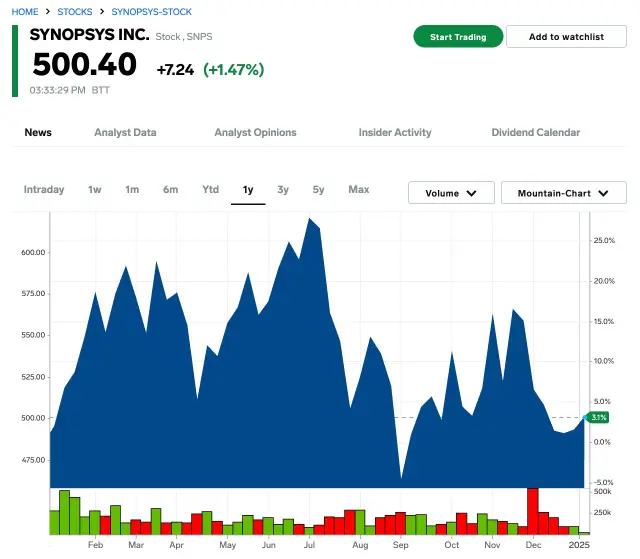Click the Start Trading button

point(458,37)
